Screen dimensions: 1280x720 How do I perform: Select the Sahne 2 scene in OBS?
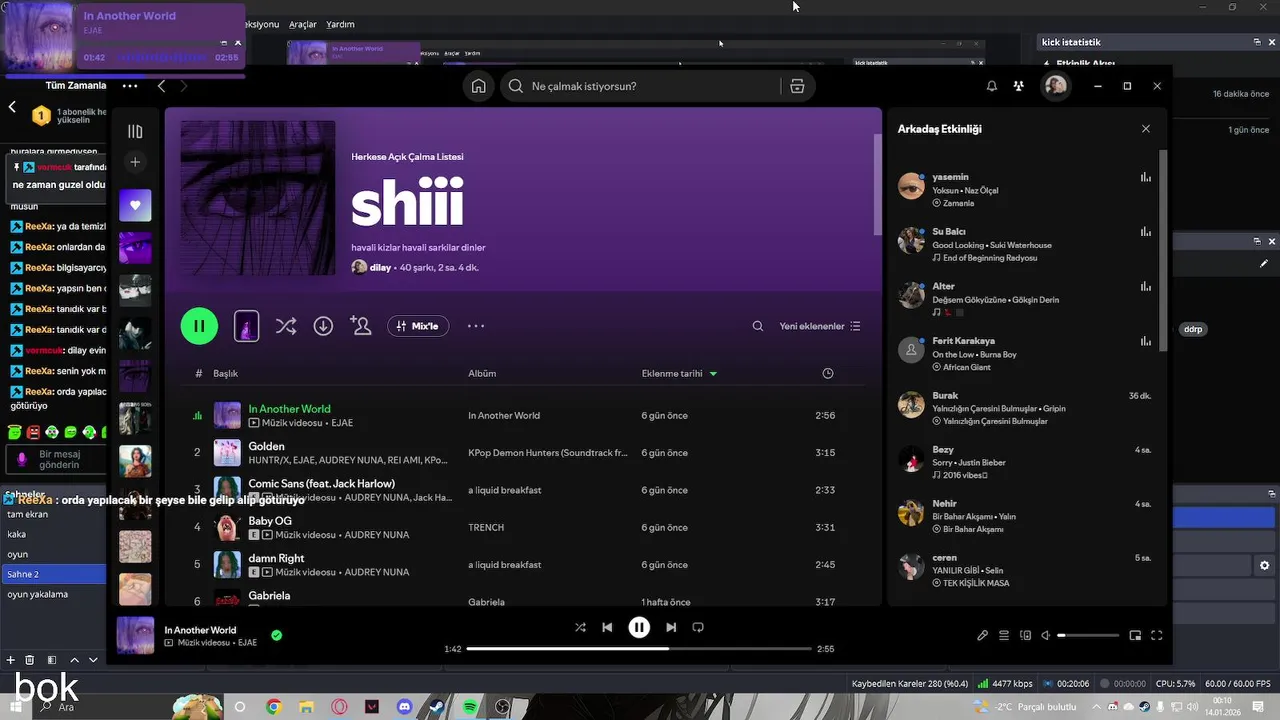point(53,574)
